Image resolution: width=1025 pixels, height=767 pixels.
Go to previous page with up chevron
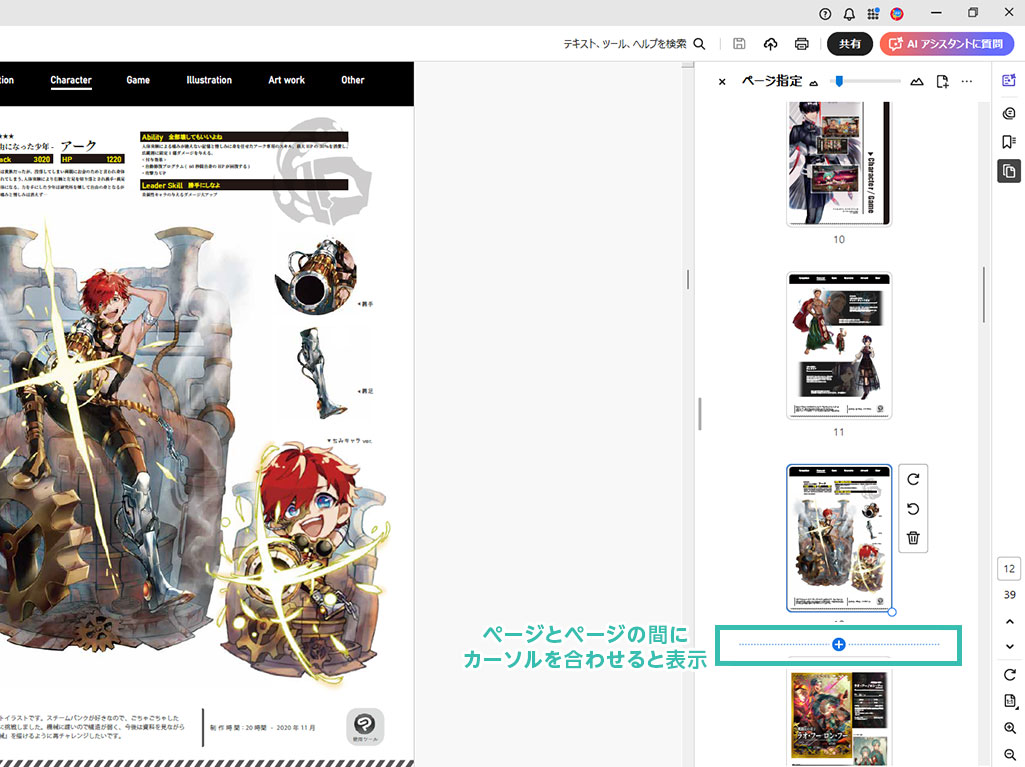1009,621
